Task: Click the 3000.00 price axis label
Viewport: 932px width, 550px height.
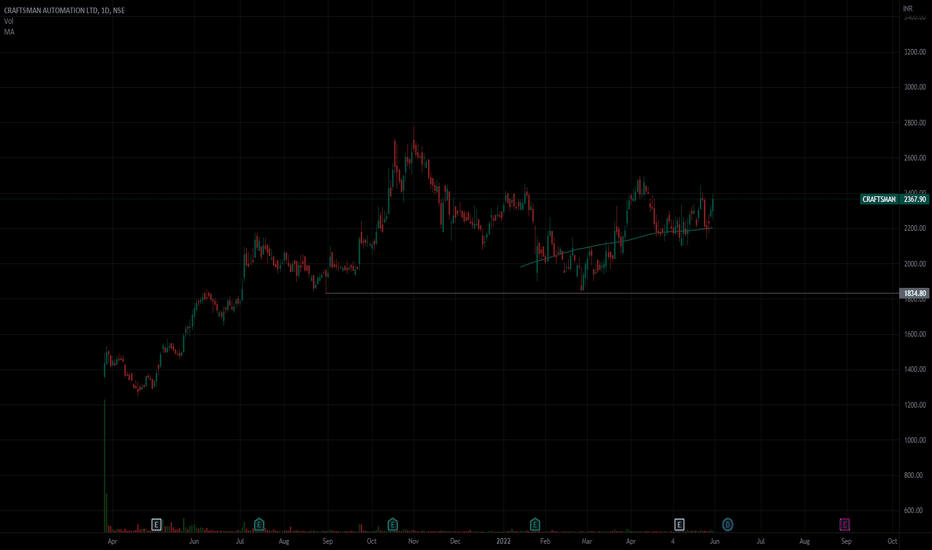Action: click(915, 87)
